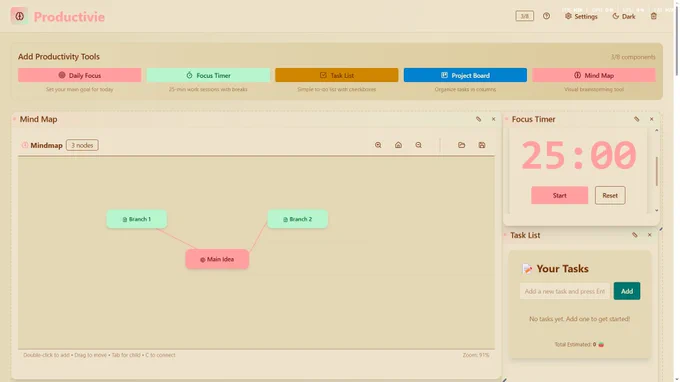This screenshot has width=680, height=382.
Task: Click the Focus Timer scroll down arrow
Action: pyautogui.click(x=657, y=210)
